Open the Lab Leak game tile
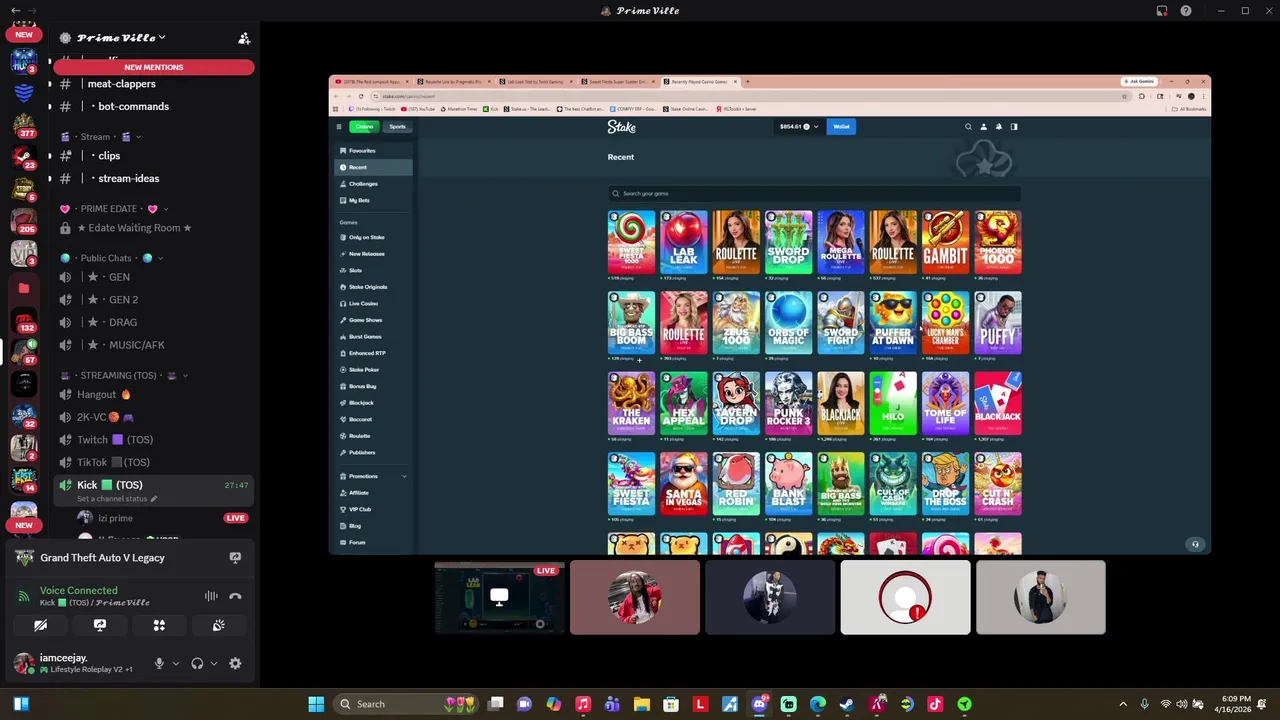This screenshot has width=1280, height=720. click(x=684, y=242)
